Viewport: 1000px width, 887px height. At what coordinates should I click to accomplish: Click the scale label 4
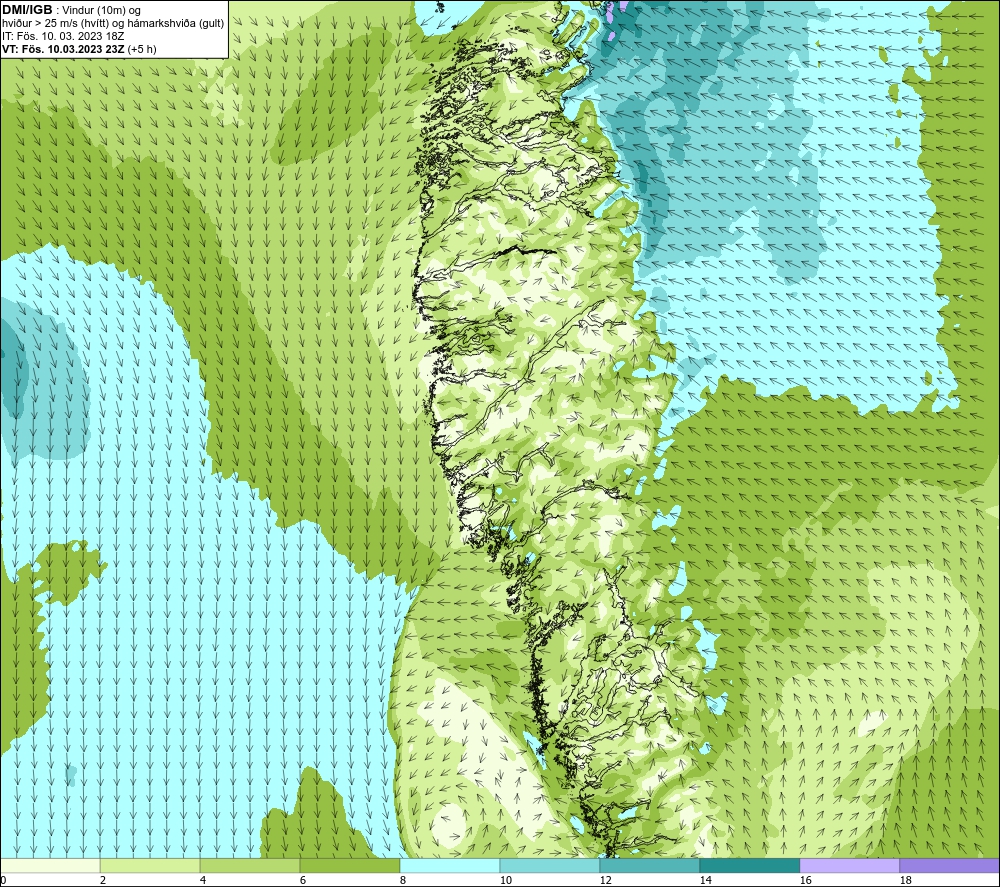point(203,881)
